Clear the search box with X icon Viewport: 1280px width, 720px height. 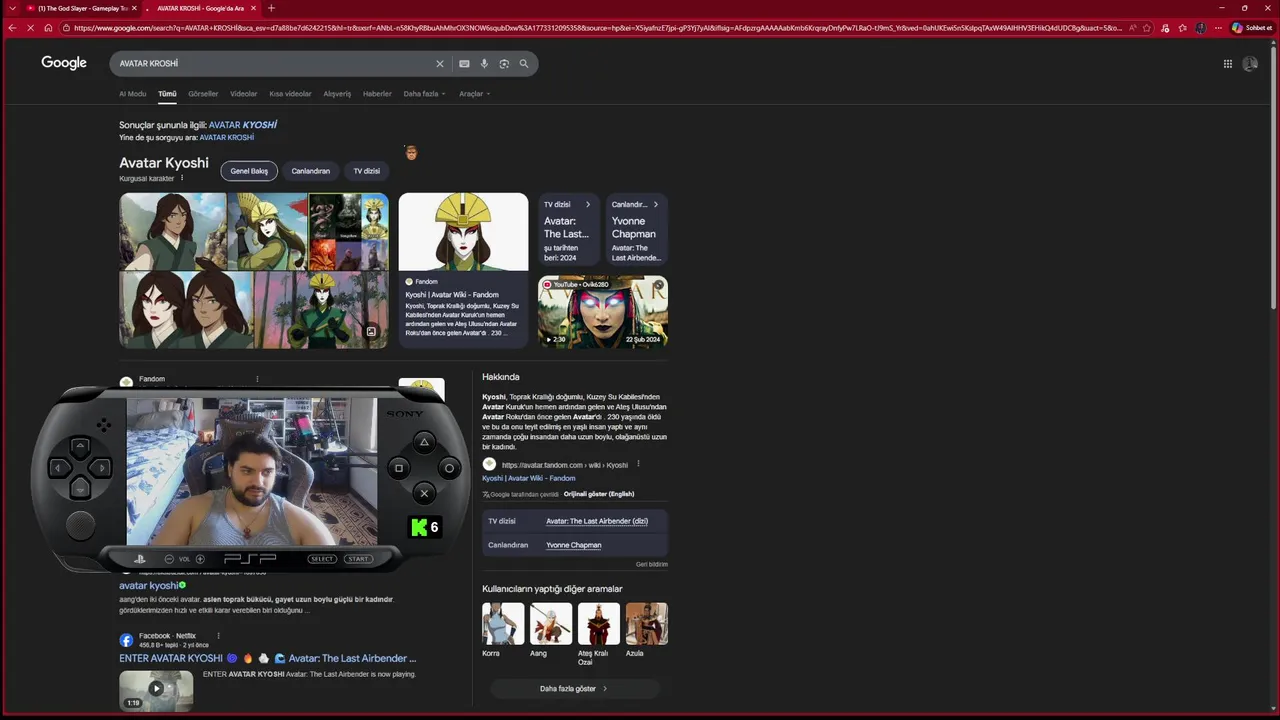(439, 64)
